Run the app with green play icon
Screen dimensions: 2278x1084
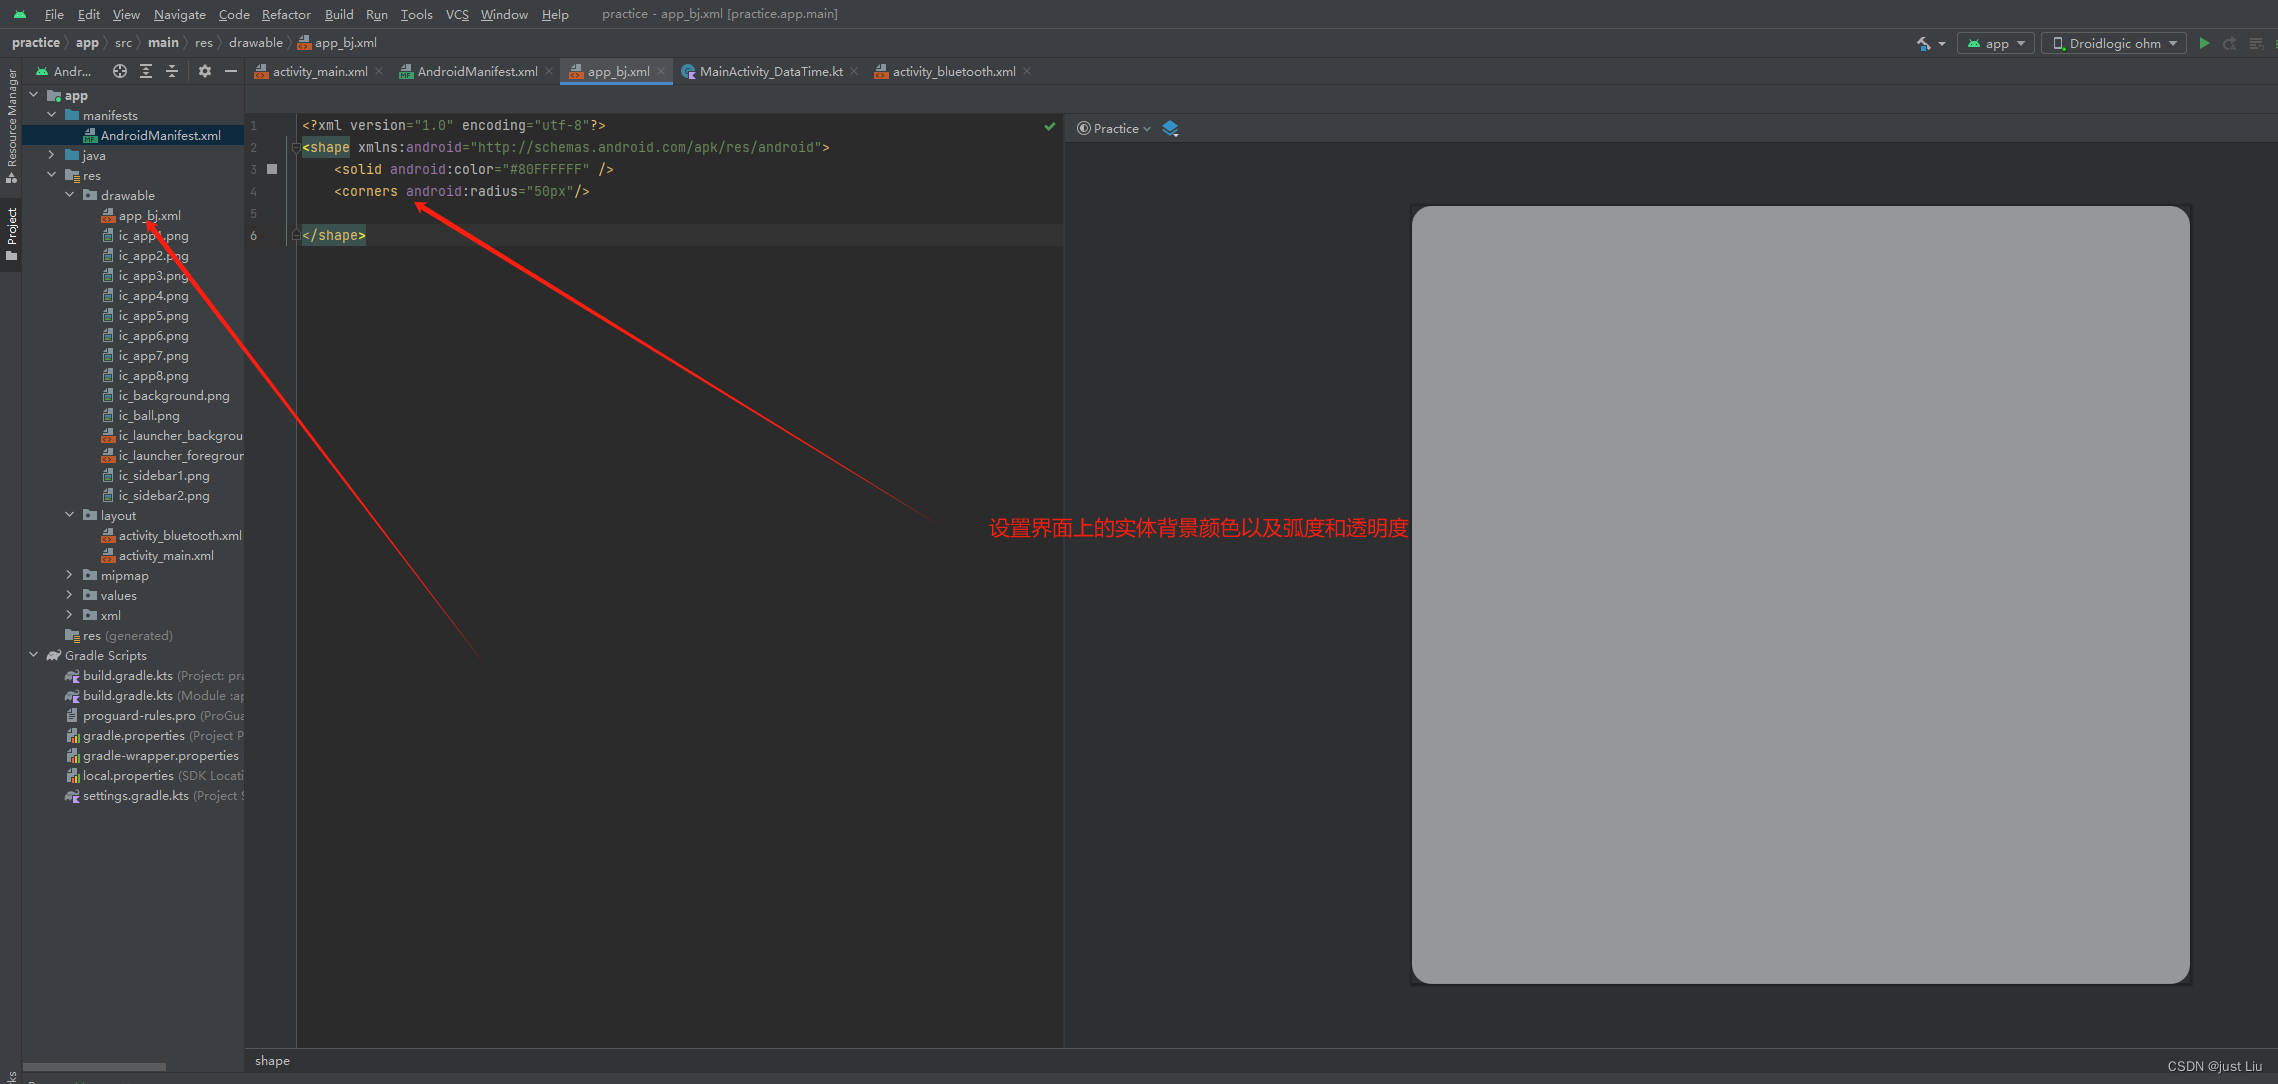click(2204, 43)
